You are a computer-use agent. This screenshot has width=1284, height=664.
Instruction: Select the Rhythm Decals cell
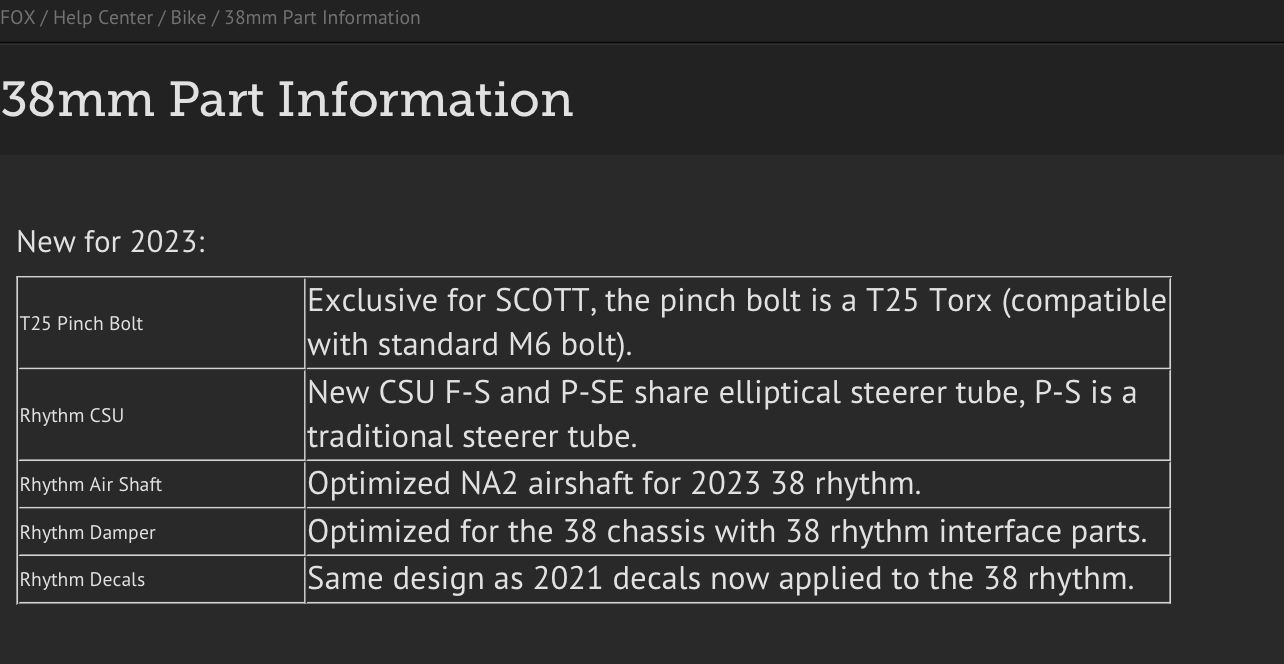pos(161,579)
